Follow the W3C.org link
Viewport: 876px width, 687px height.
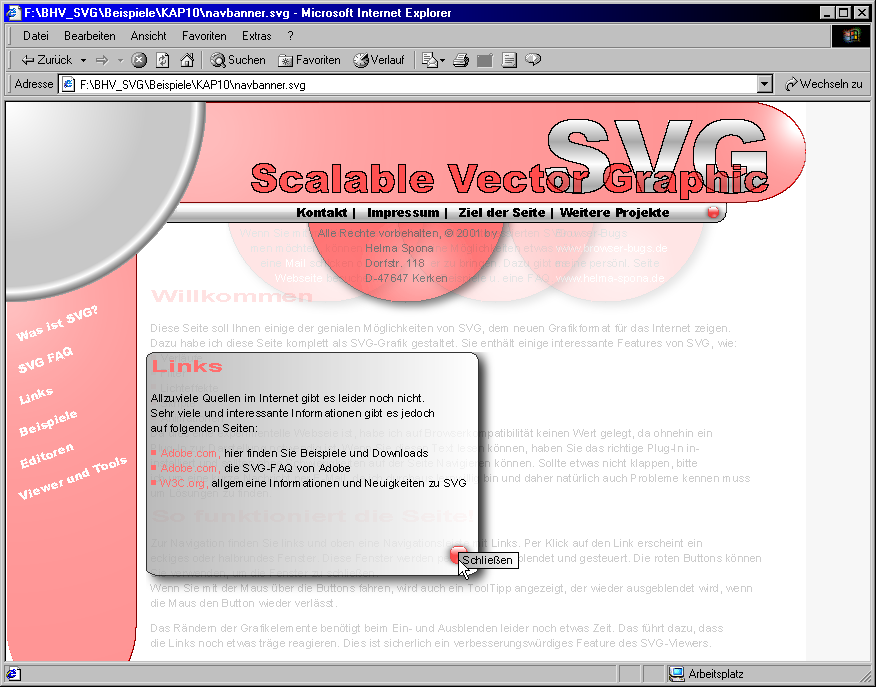[x=184, y=483]
